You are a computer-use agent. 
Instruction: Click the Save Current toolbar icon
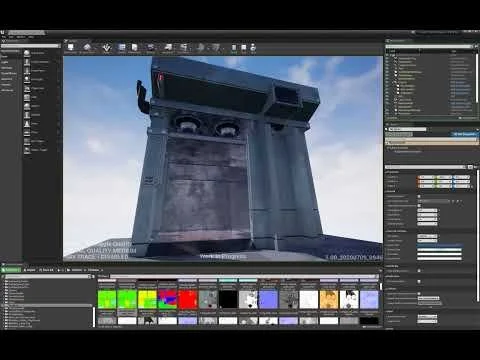click(71, 48)
